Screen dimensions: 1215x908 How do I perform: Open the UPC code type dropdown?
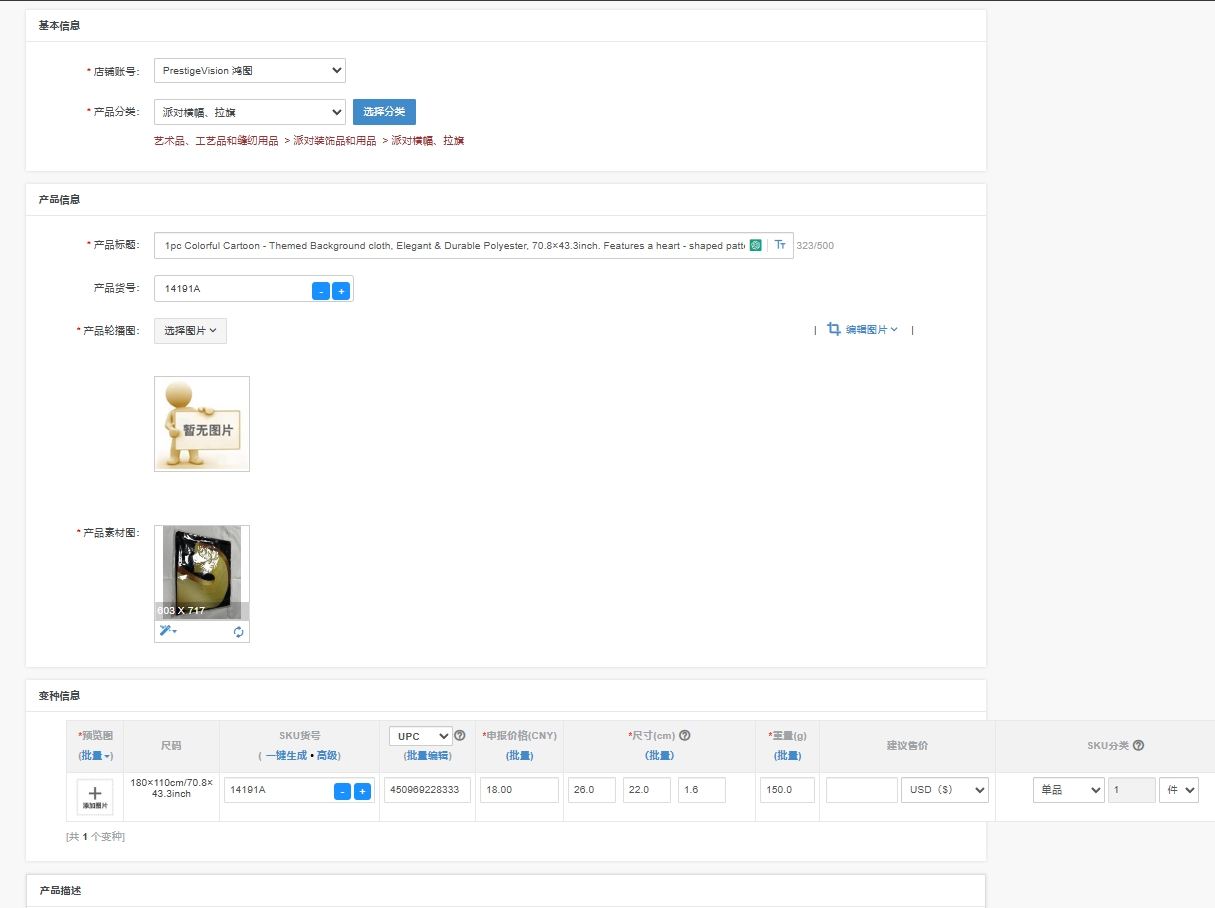point(420,736)
